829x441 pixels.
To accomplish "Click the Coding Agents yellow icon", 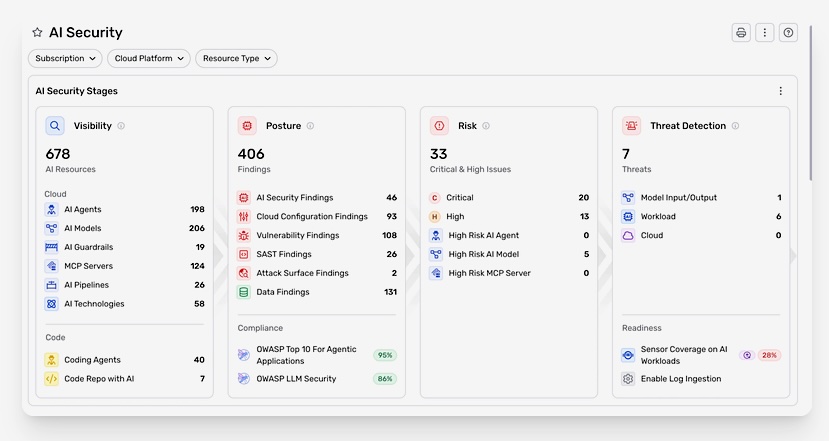I will [x=51, y=360].
